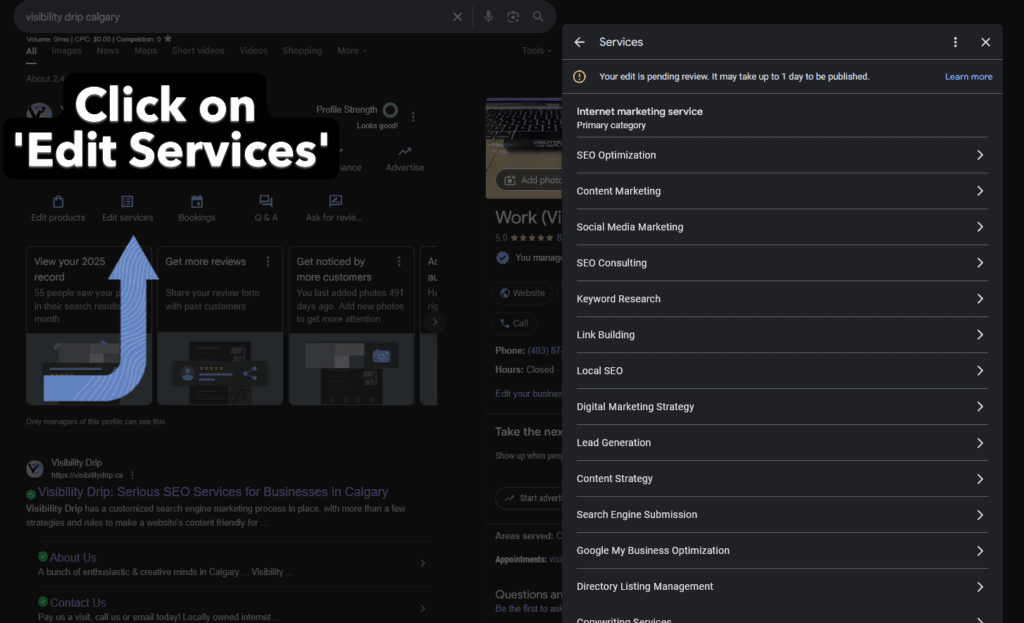Open the Visibility Drip search result link
1024x623 pixels.
point(213,492)
